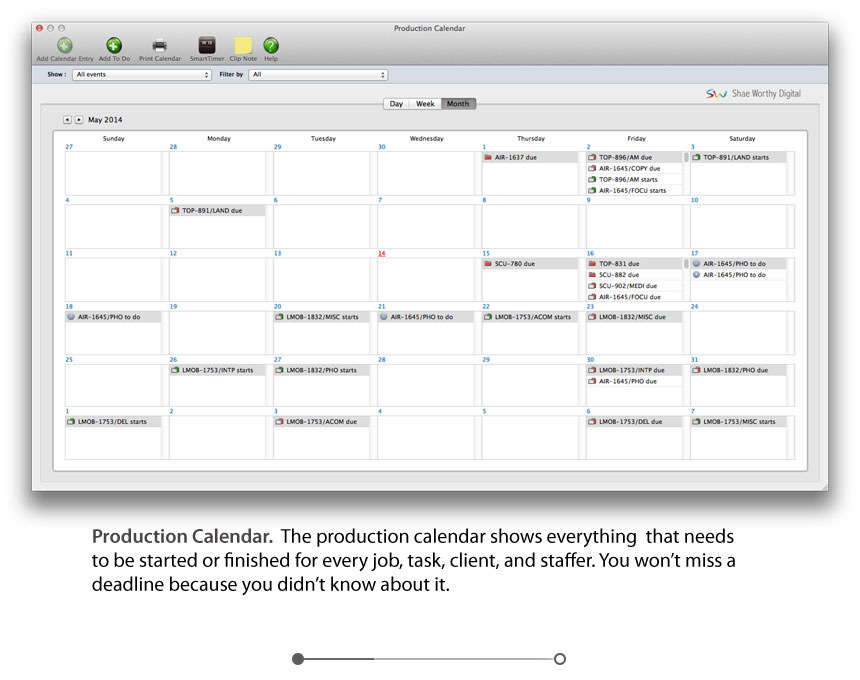Select the LMOB-1753/INTP starts entry
Screen dimensions: 860x680
pos(218,370)
